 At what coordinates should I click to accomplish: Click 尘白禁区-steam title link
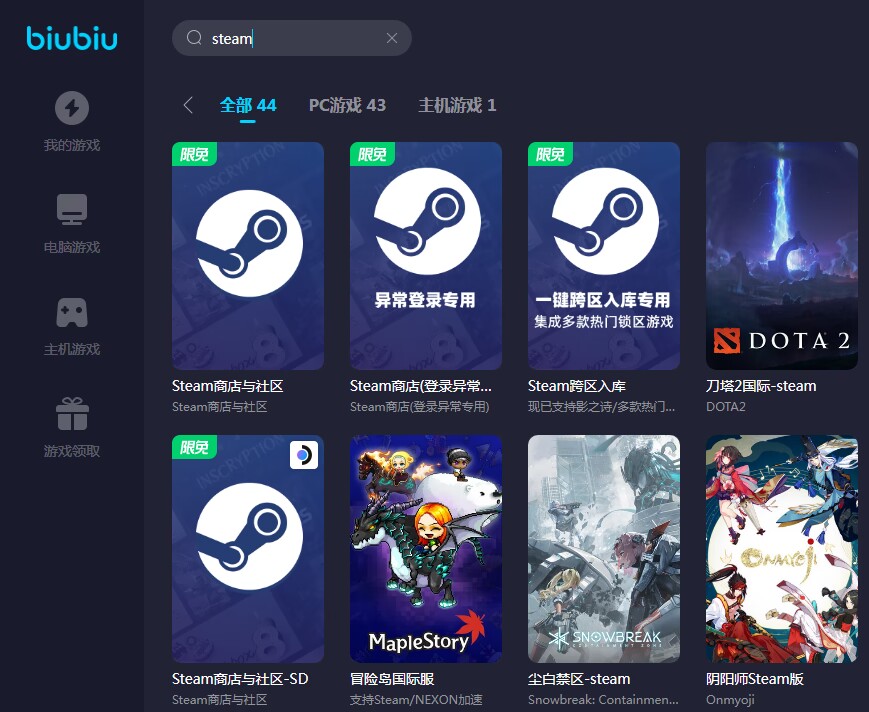[579, 679]
